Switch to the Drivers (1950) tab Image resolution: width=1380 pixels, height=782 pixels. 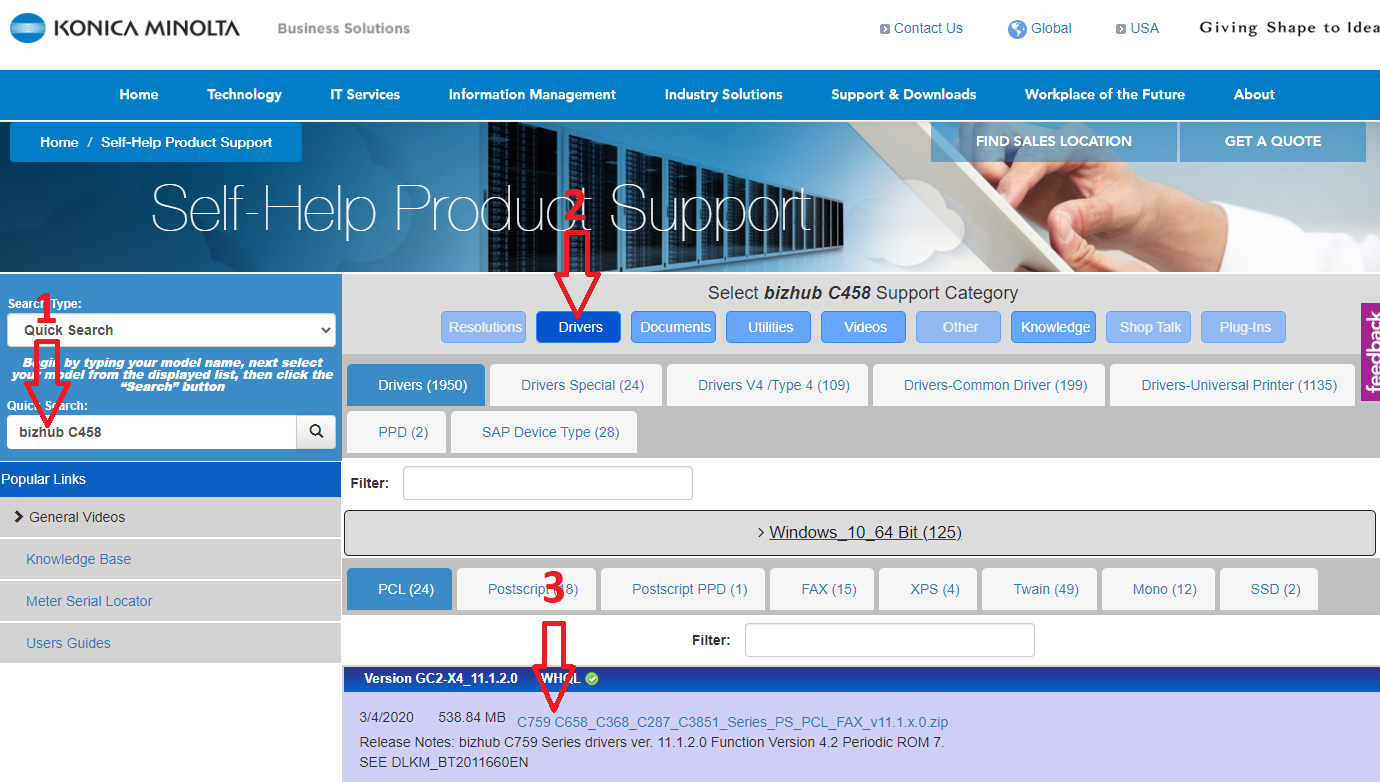416,385
